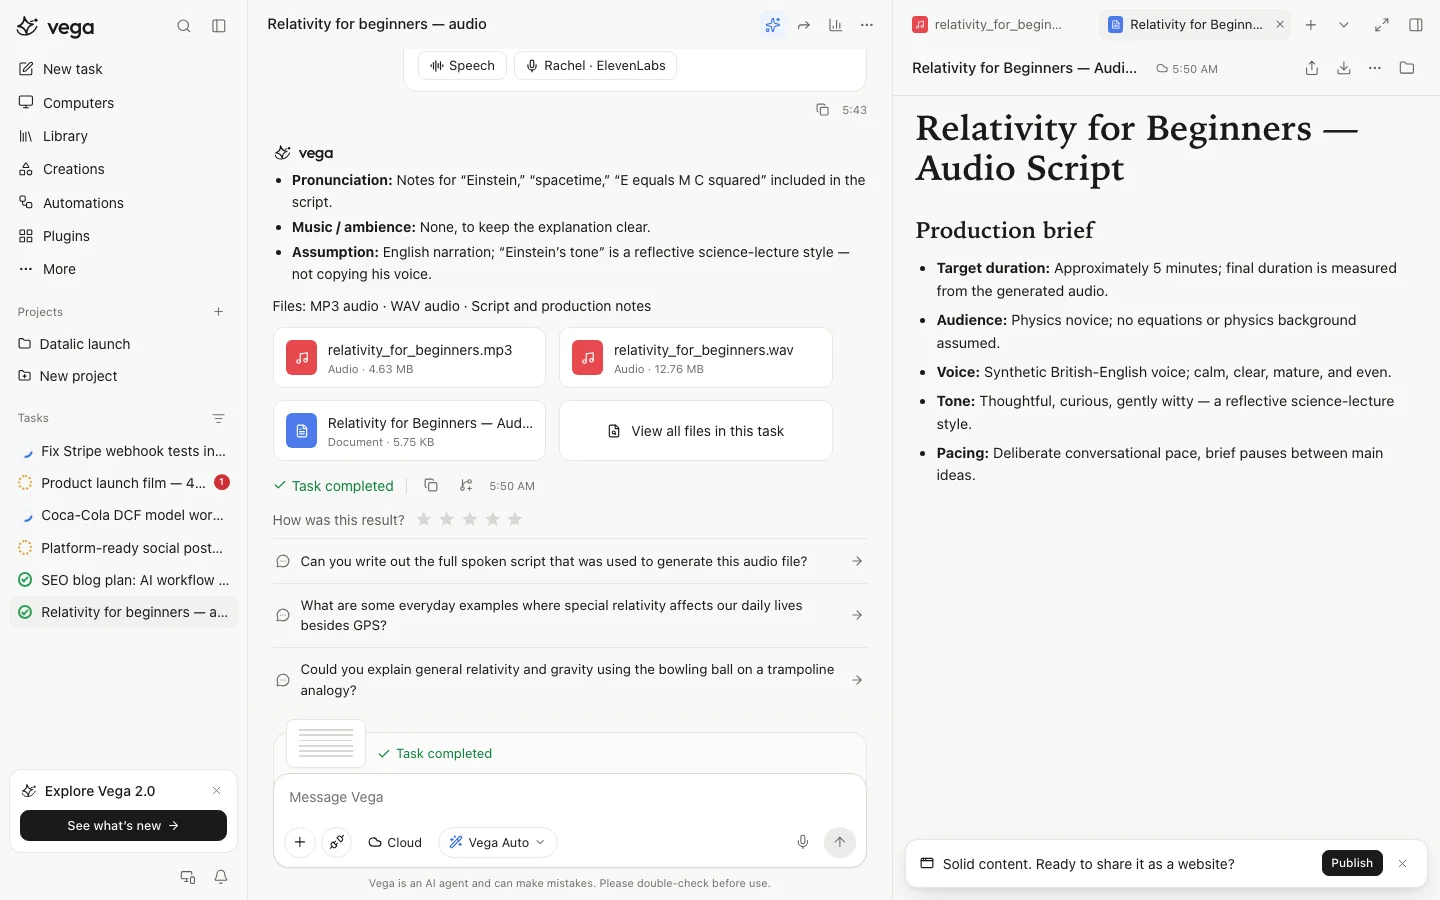Screen dimensions: 1440x900
Task: Click the Rachel · ElevenLabs voice chip
Action: (x=596, y=66)
